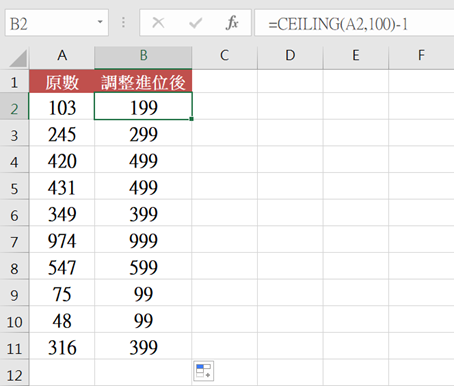
Task: Click cell B5 next to 431
Action: 143,187
